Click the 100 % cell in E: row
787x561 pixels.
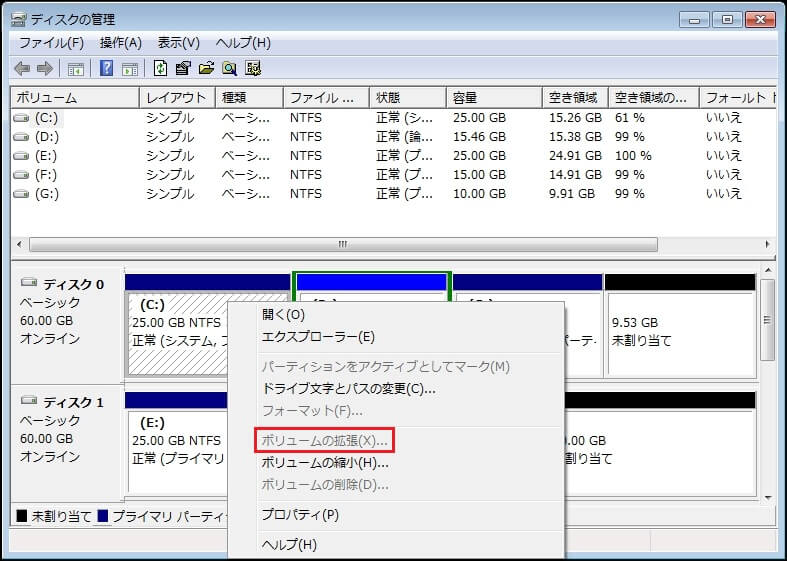tap(633, 156)
